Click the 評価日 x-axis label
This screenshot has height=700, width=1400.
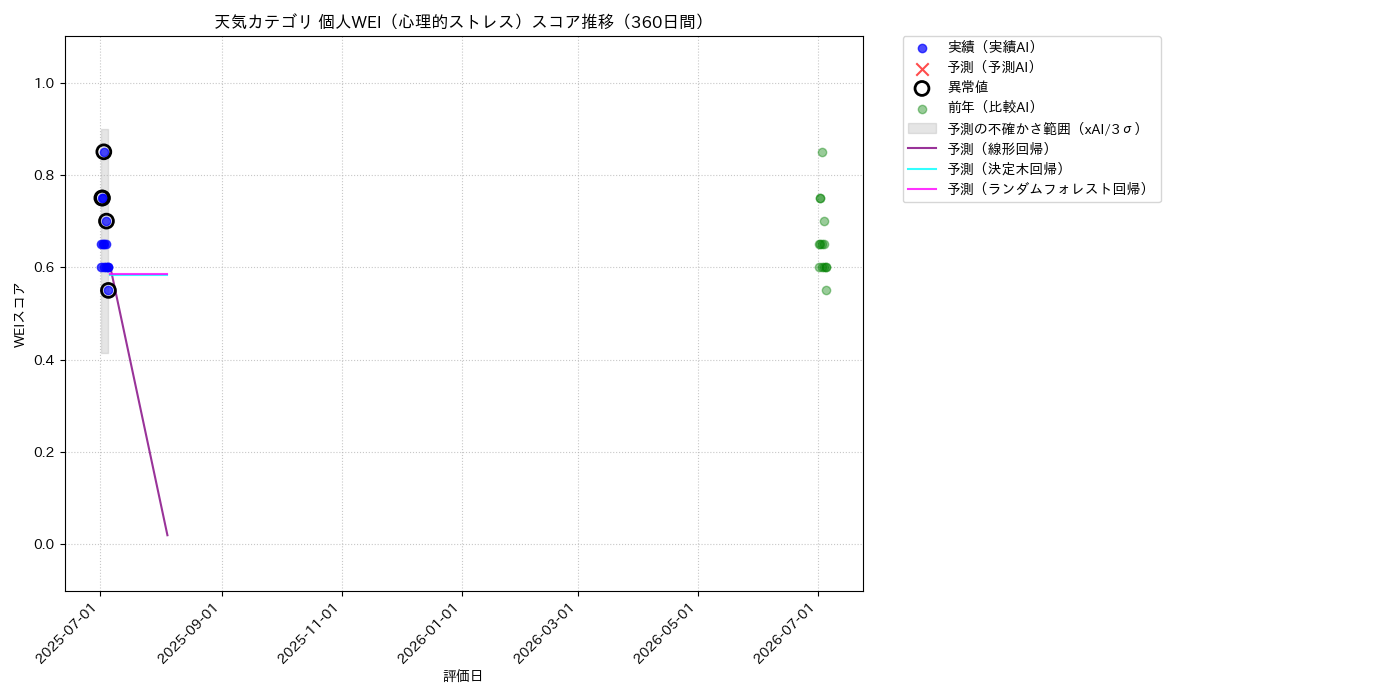(463, 677)
